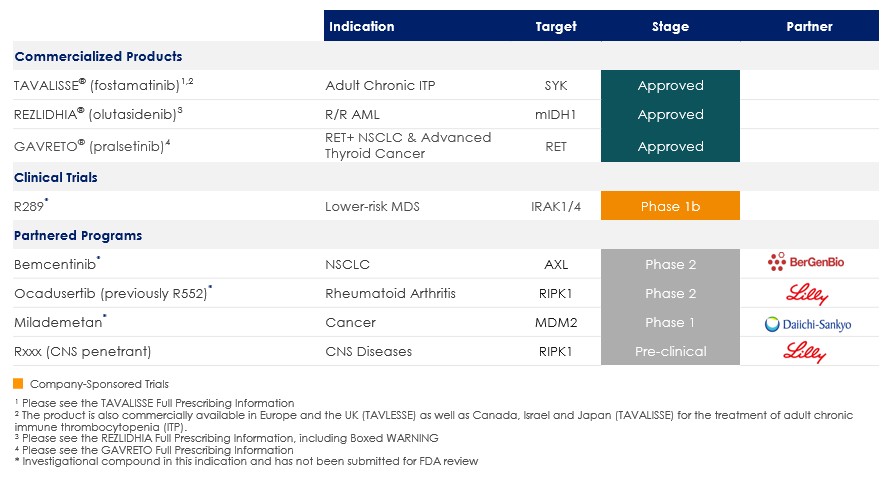This screenshot has width=887, height=479.
Task: Click the TAVALISSE Full Prescribing Information footnote
Action: point(154,403)
